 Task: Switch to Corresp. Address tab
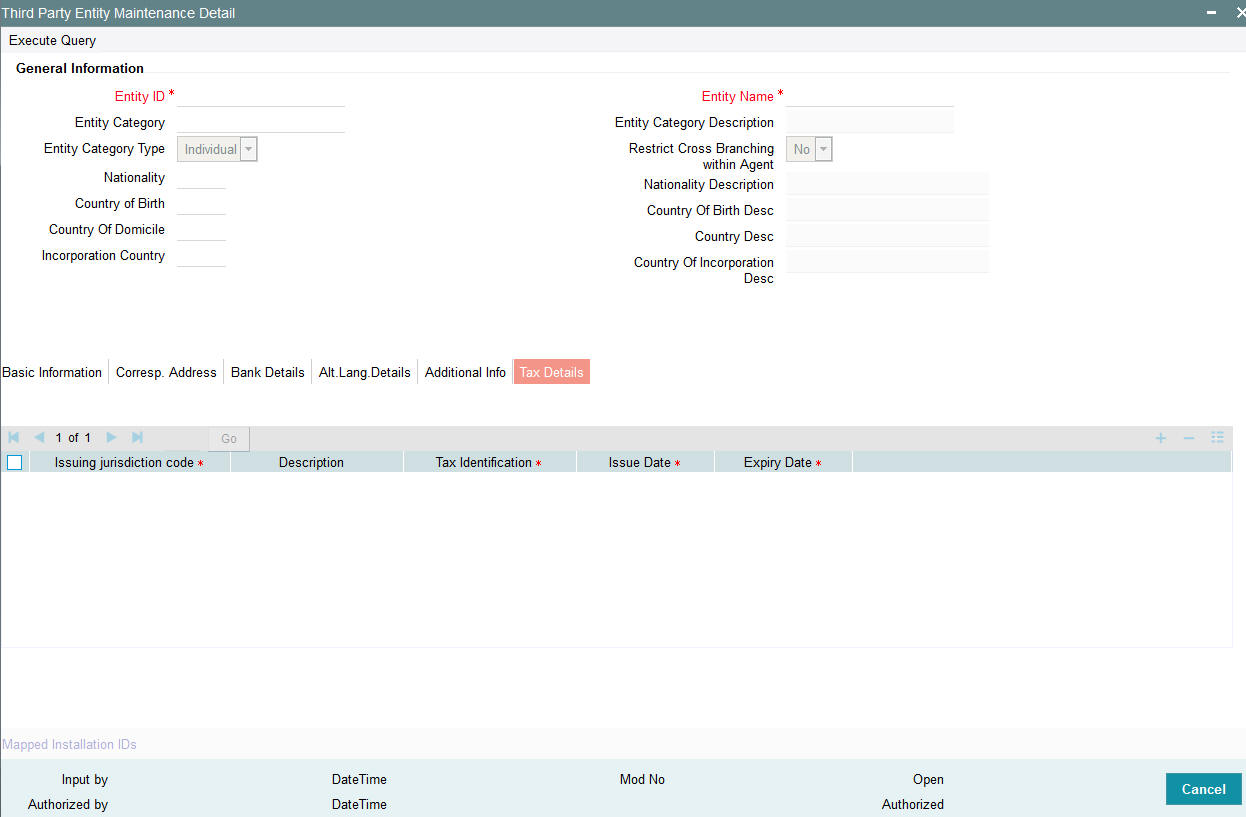166,372
